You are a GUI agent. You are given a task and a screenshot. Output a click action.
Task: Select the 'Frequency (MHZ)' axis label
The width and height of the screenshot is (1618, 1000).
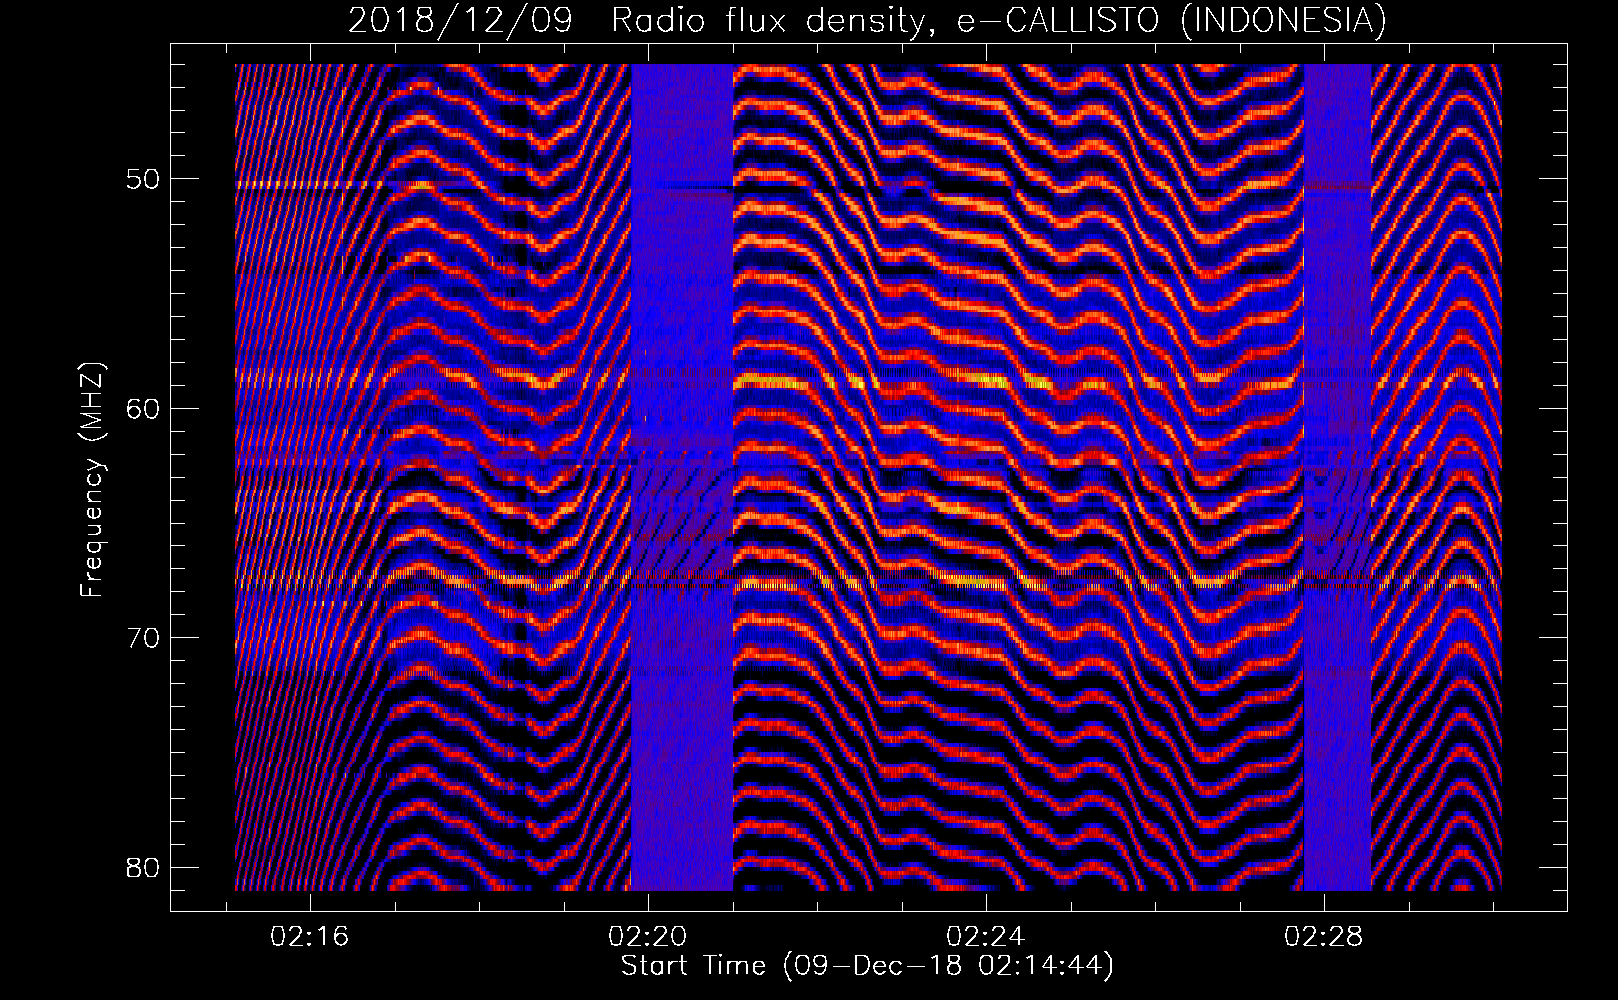click(92, 479)
